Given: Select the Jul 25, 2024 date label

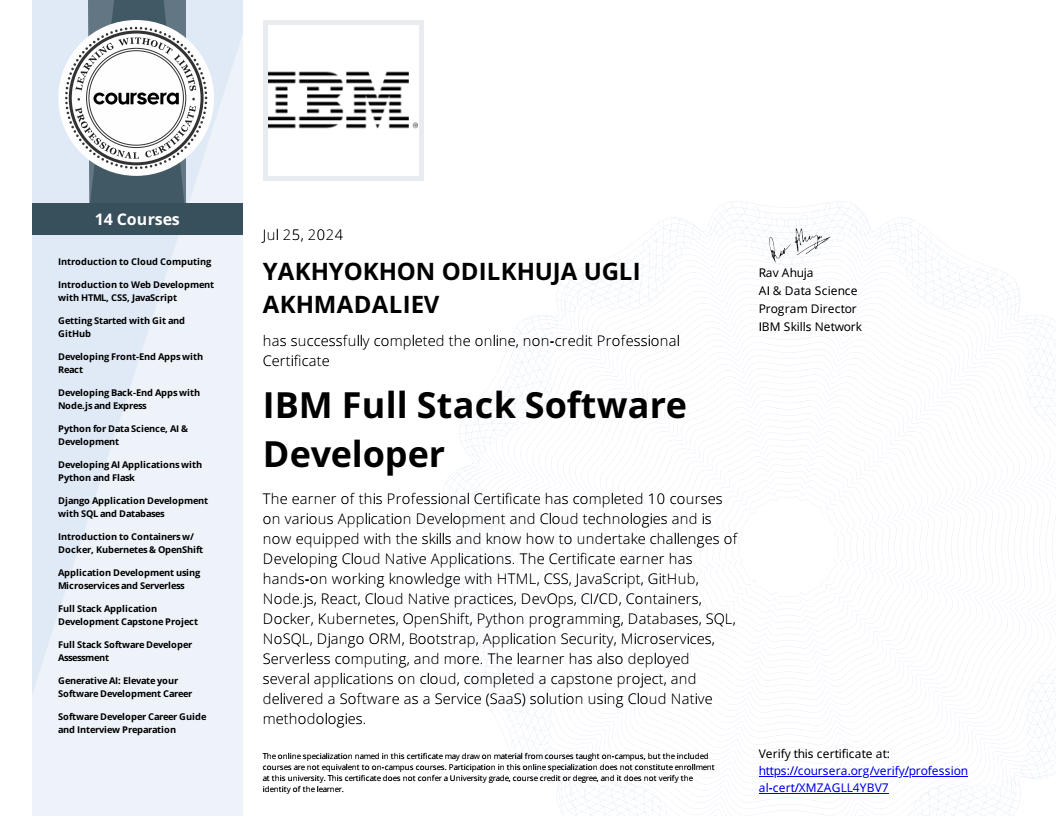Looking at the screenshot, I should tap(302, 235).
